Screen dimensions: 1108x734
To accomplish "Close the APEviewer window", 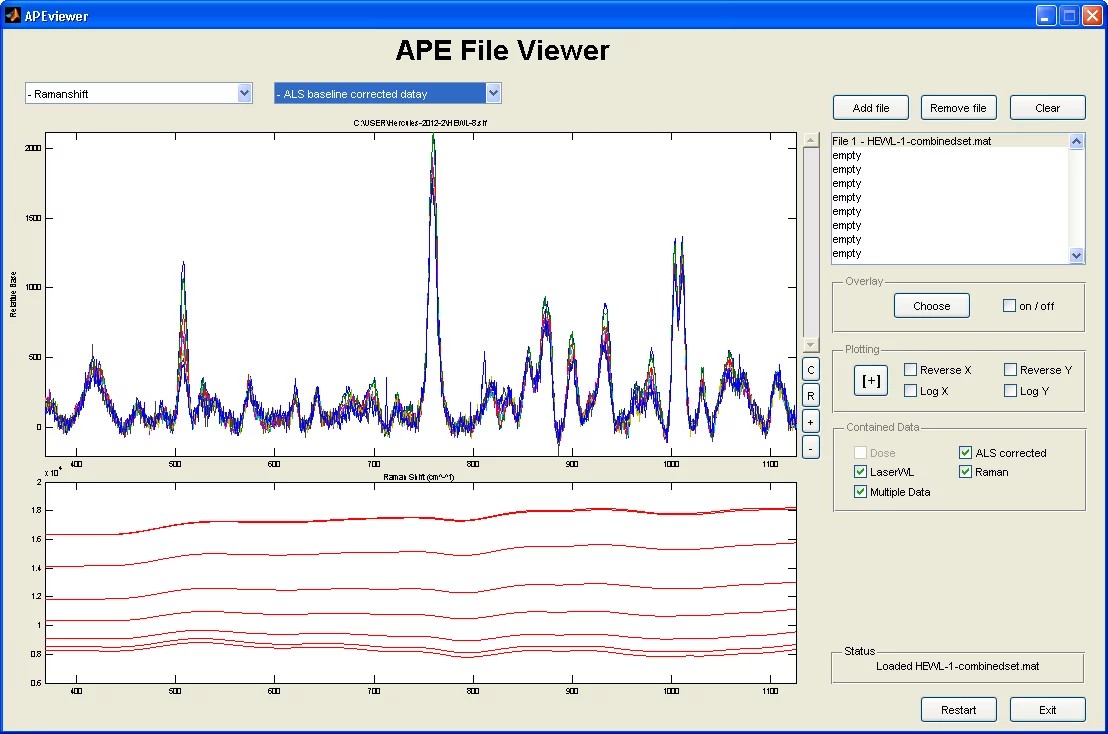I will click(1092, 16).
